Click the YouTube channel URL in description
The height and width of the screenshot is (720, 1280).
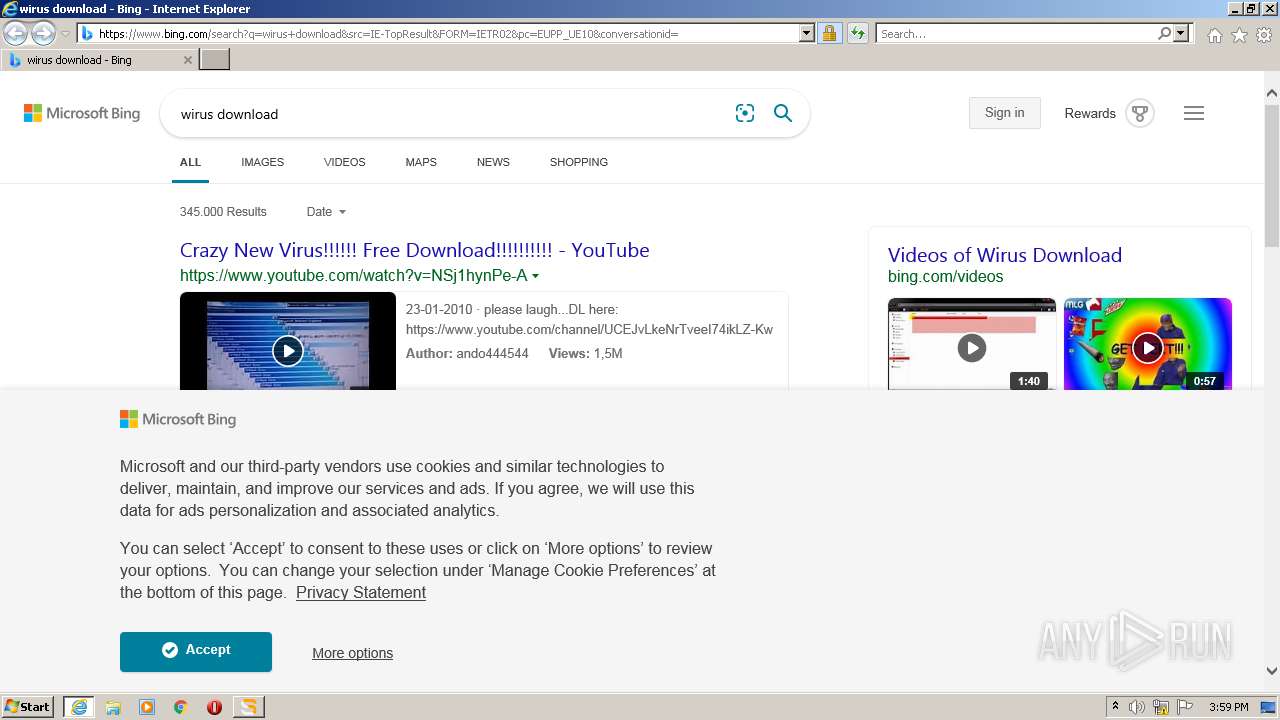pos(589,329)
